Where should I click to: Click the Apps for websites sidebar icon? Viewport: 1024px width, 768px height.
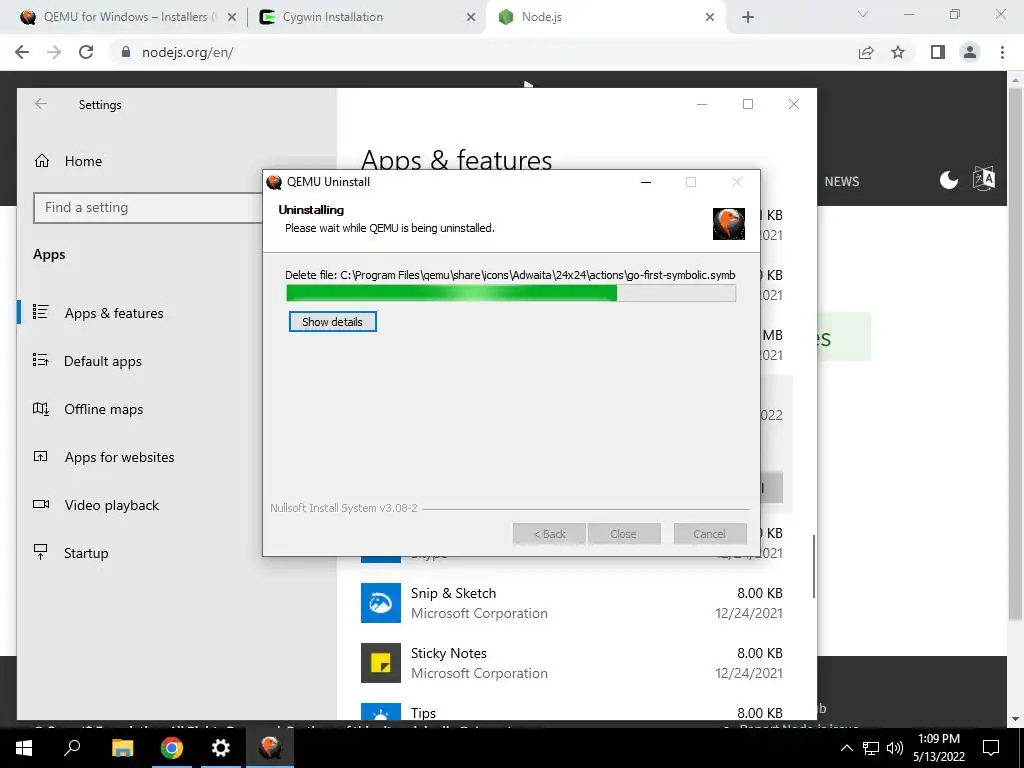(40, 456)
